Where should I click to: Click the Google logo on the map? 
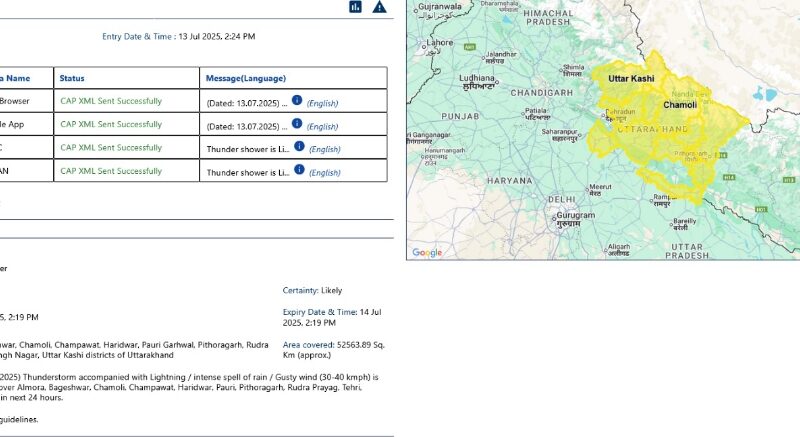[x=427, y=252]
